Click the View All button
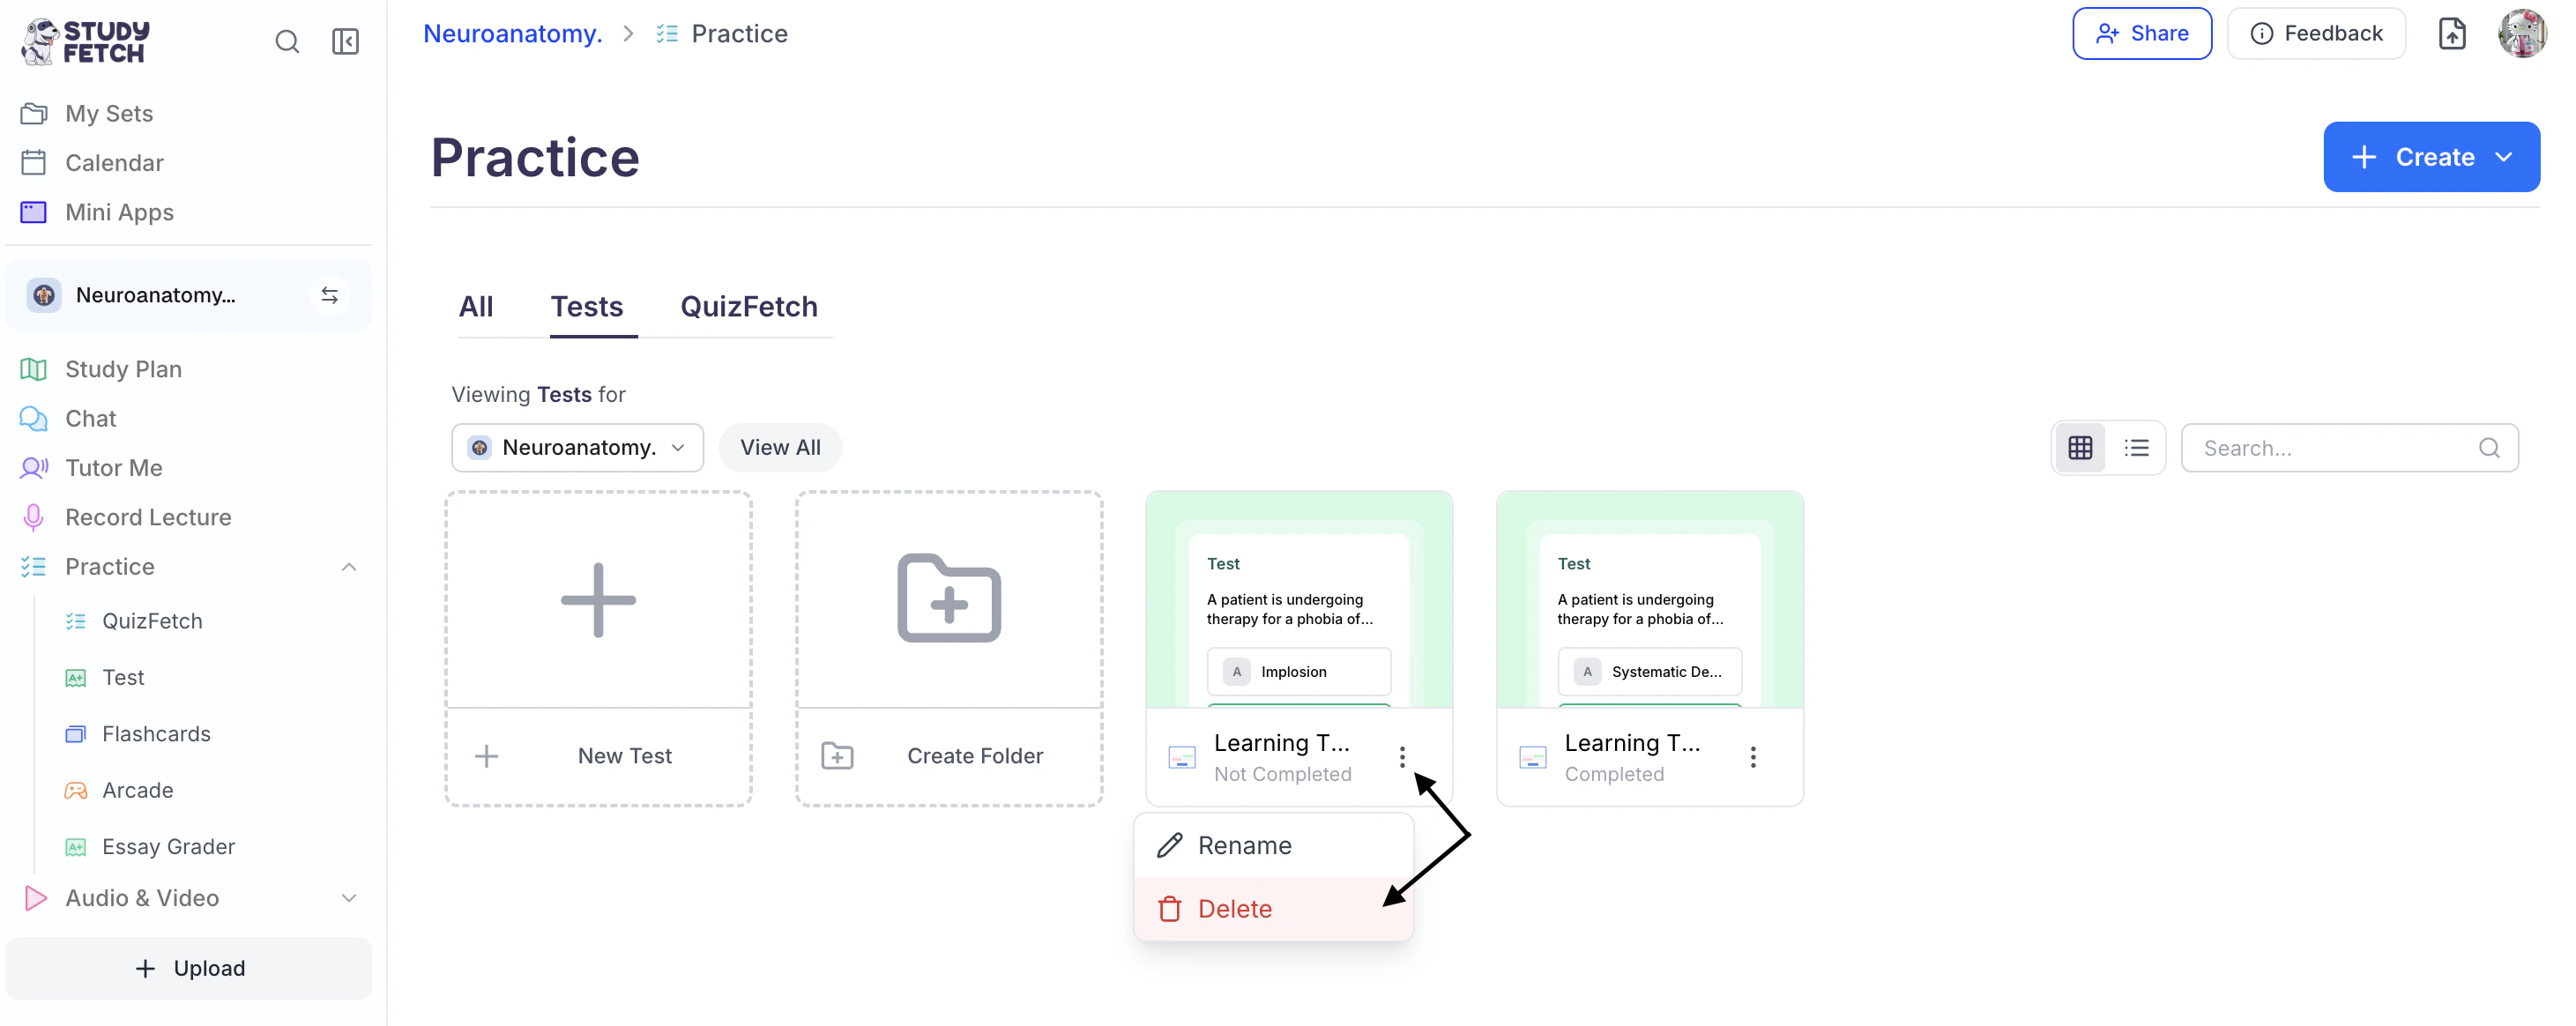 pos(780,448)
